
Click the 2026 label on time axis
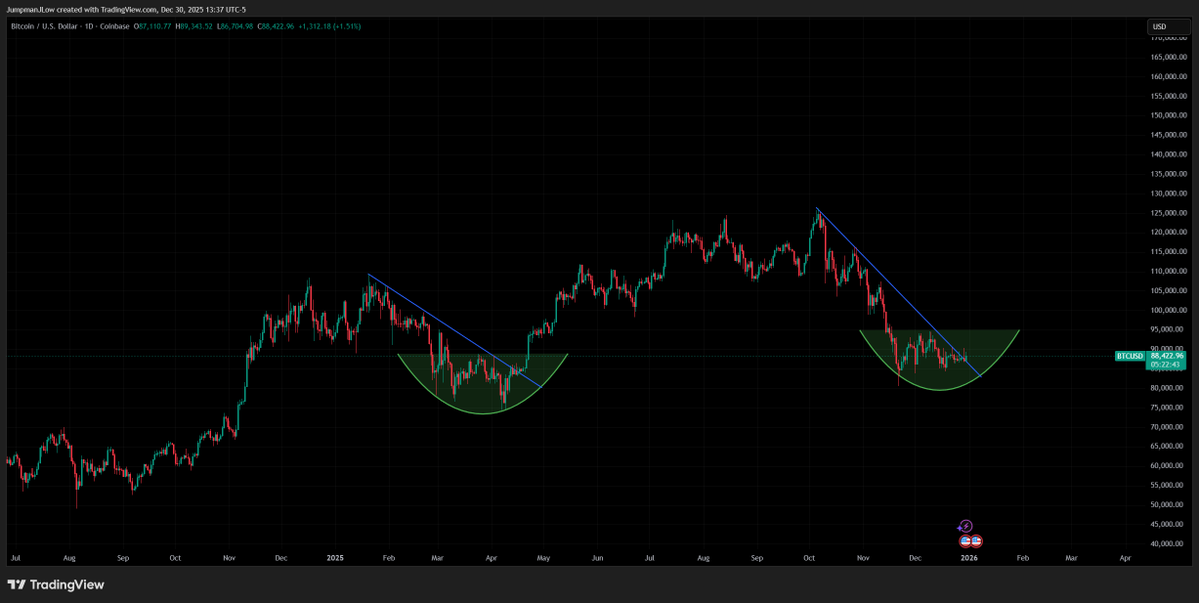point(969,559)
